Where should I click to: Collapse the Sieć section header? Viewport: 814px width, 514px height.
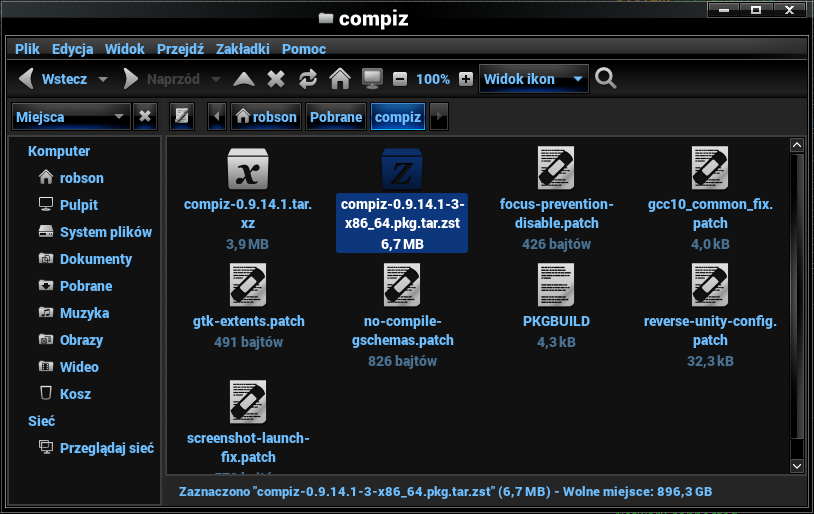(42, 421)
